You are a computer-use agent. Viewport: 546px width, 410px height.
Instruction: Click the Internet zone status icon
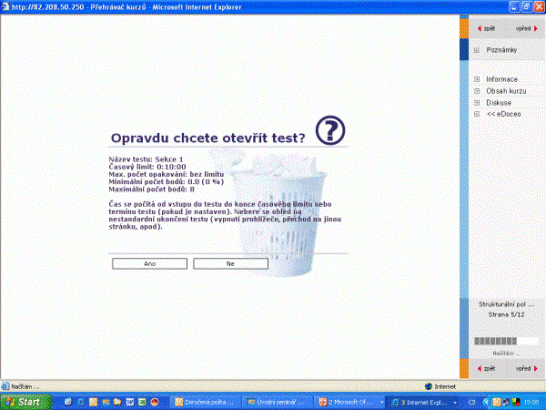429,386
